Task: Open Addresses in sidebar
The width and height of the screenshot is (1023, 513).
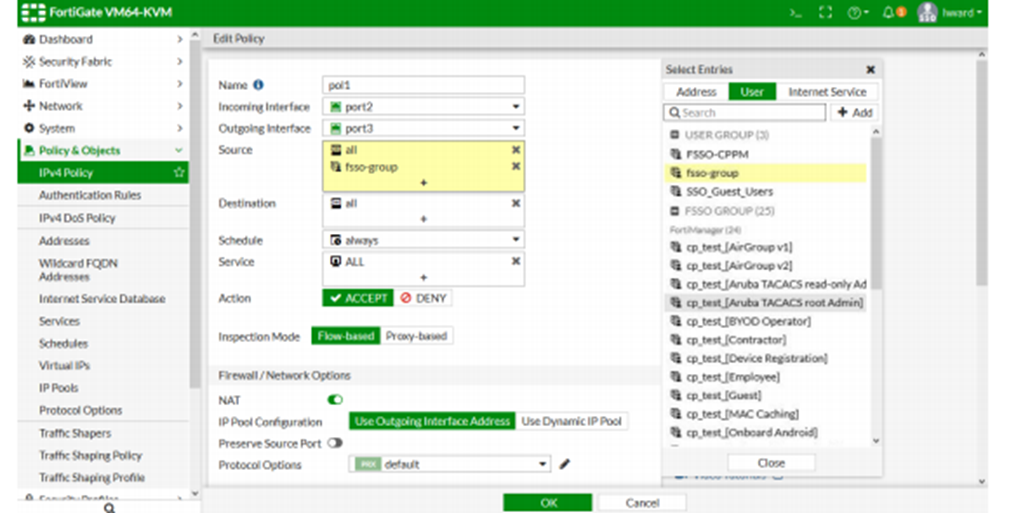Action: [x=64, y=241]
